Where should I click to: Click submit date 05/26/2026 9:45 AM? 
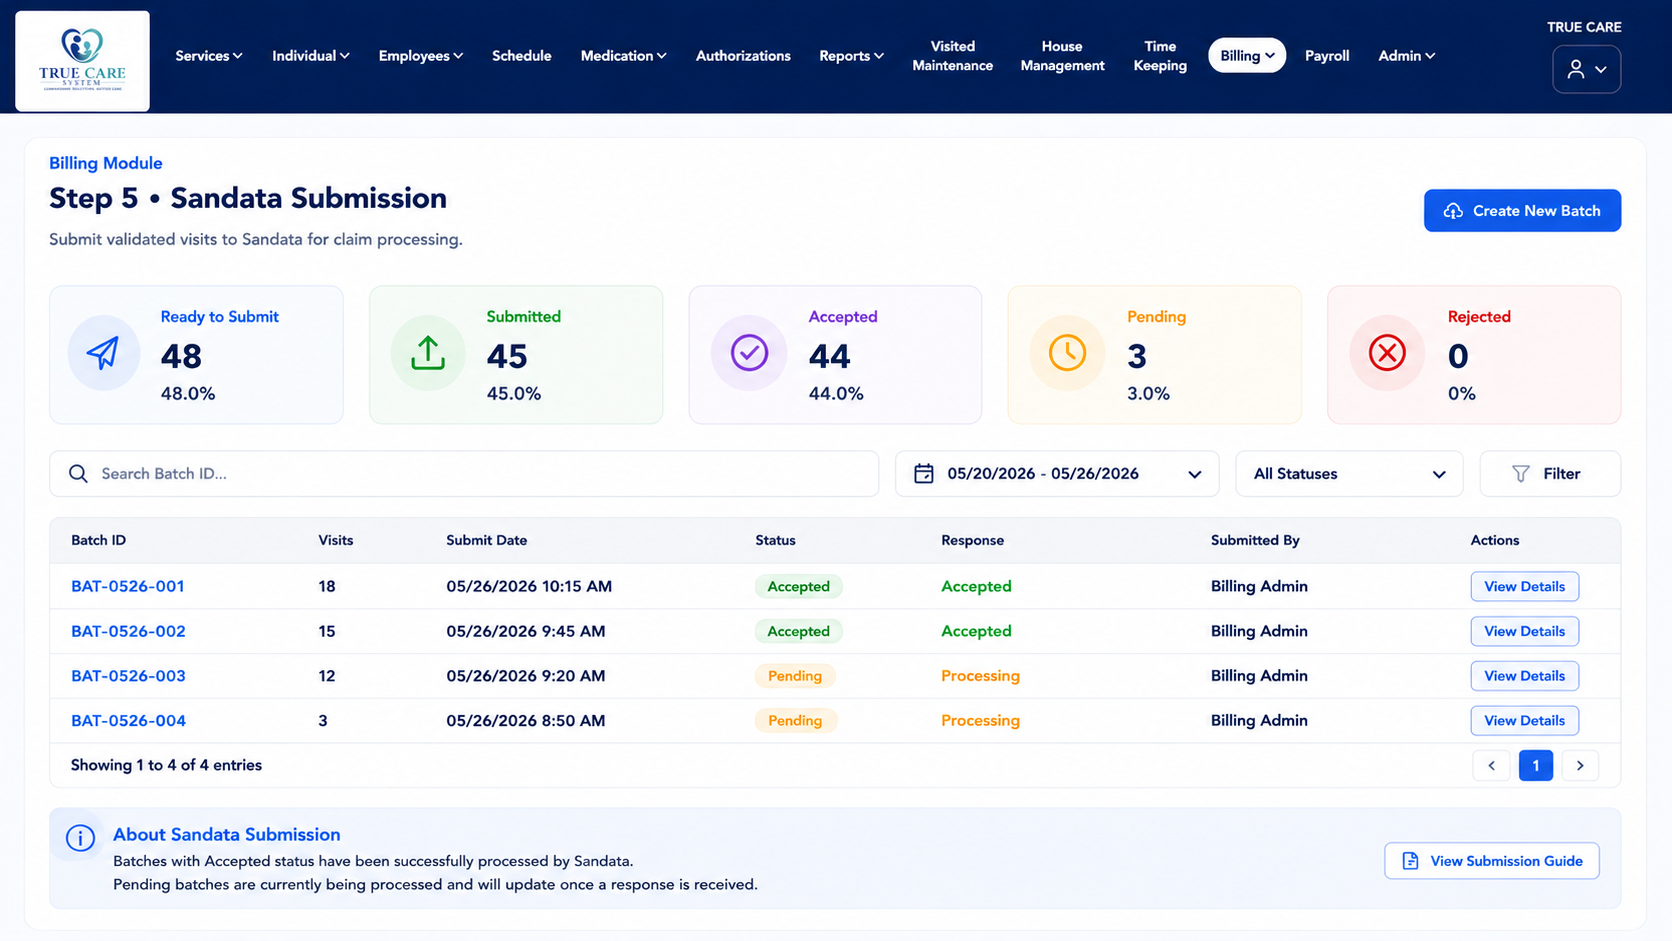[526, 631]
